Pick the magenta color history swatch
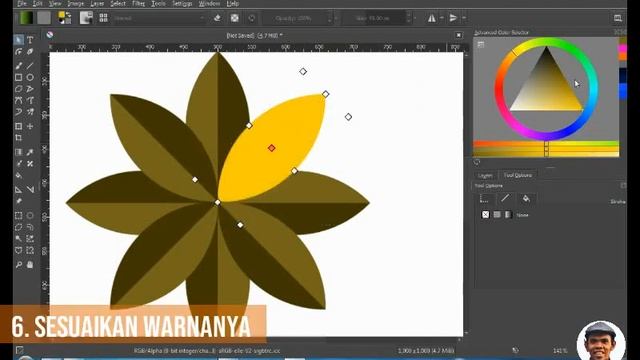640x360 pixels. pyautogui.click(x=623, y=49)
